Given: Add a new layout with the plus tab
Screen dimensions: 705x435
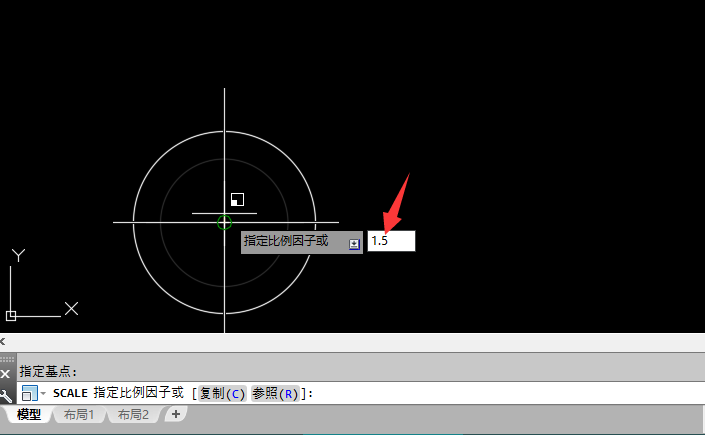Looking at the screenshot, I should click(x=176, y=414).
